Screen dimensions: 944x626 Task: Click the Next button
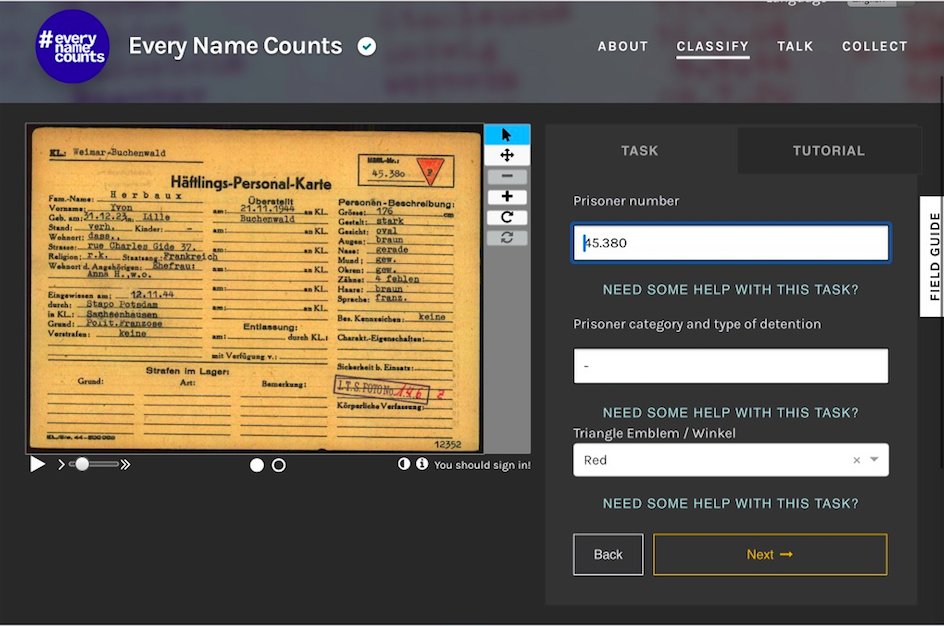(770, 554)
